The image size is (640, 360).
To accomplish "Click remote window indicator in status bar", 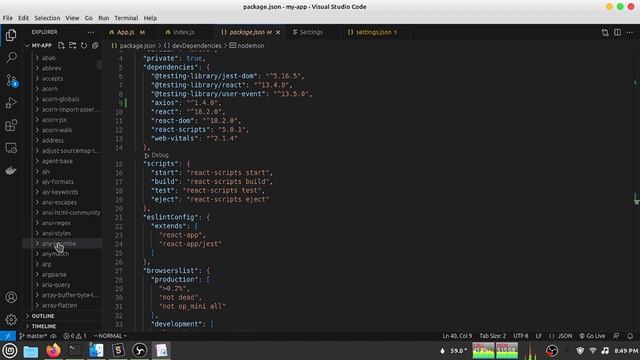I will click(x=8, y=336).
